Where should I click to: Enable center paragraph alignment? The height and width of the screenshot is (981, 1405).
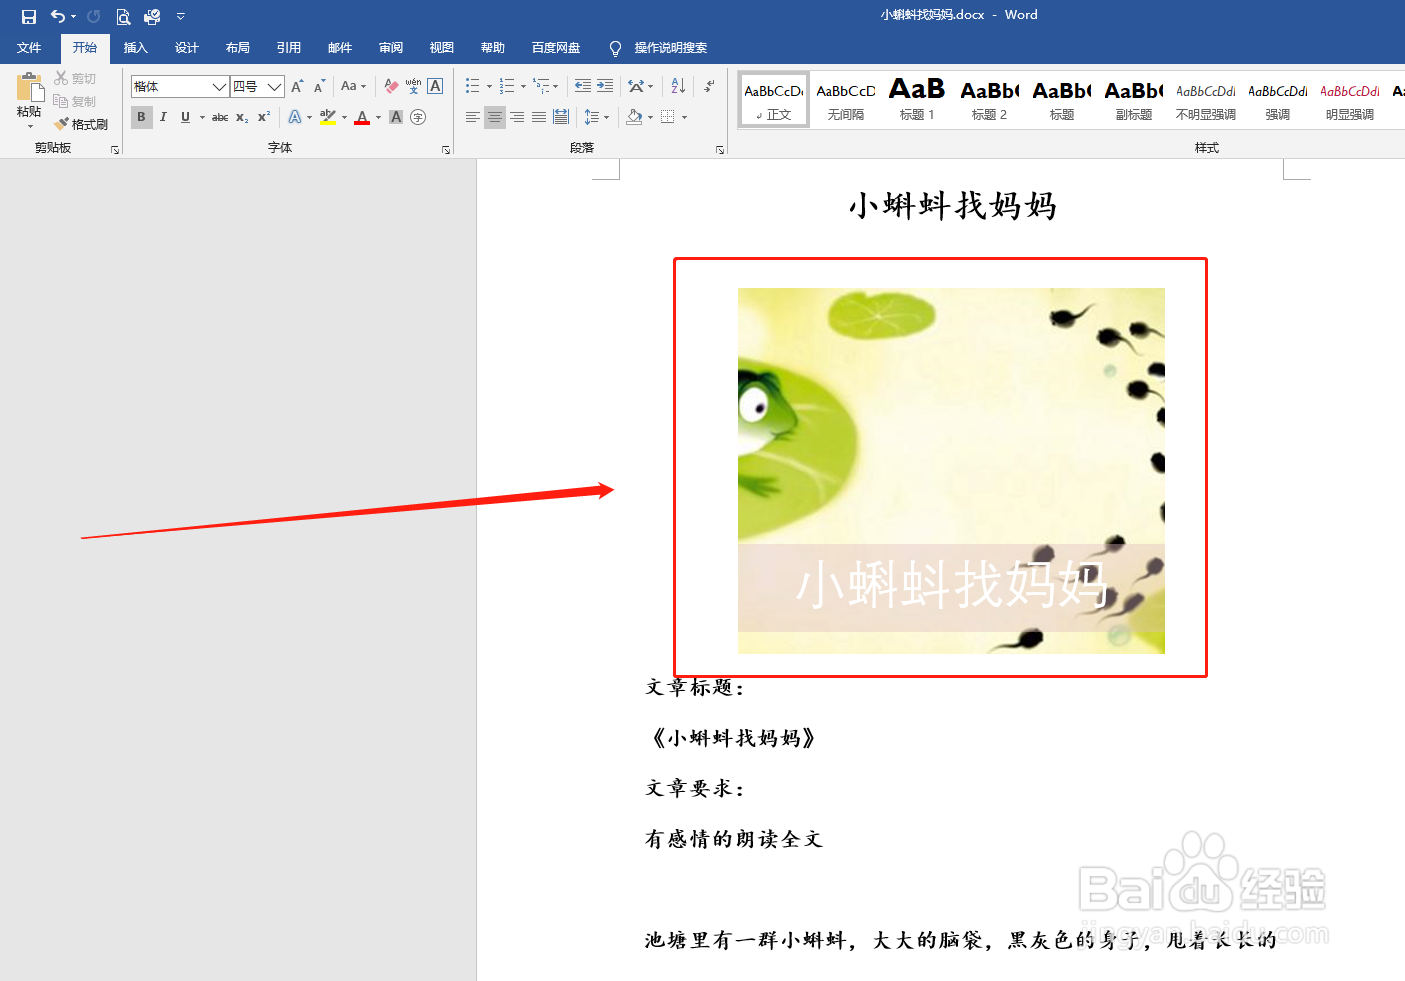tap(494, 117)
